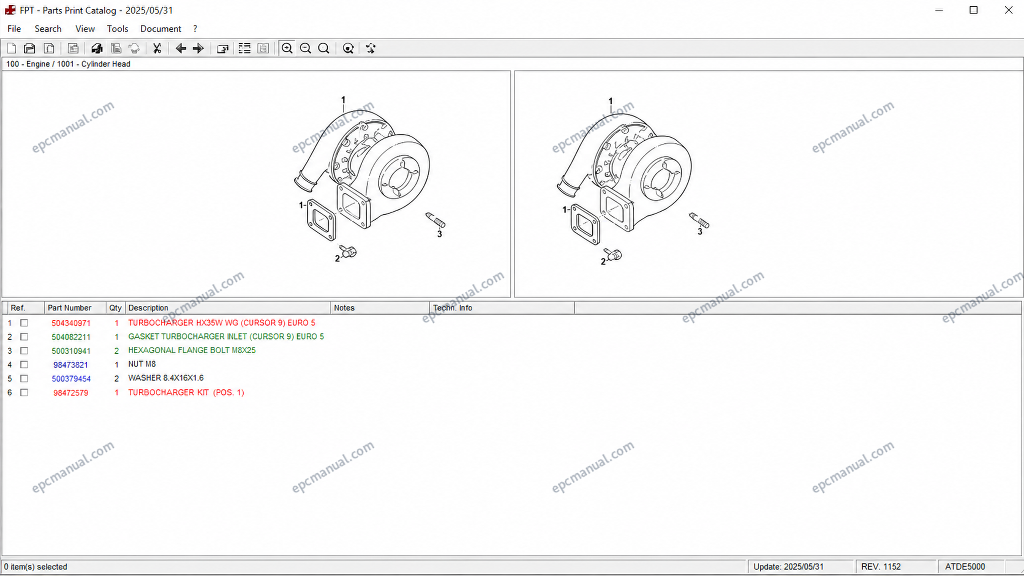Sort by the Qty column header
Image resolution: width=1024 pixels, height=576 pixels.
tap(116, 308)
